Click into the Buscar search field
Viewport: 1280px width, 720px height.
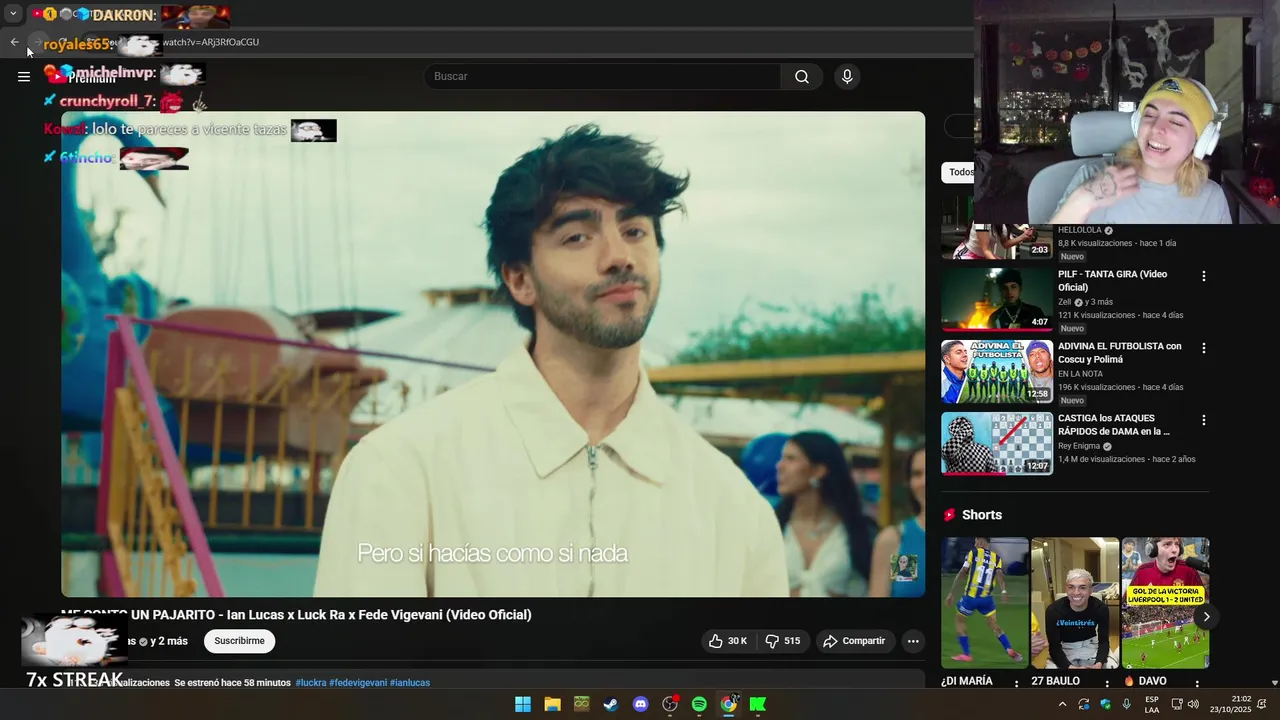point(603,76)
